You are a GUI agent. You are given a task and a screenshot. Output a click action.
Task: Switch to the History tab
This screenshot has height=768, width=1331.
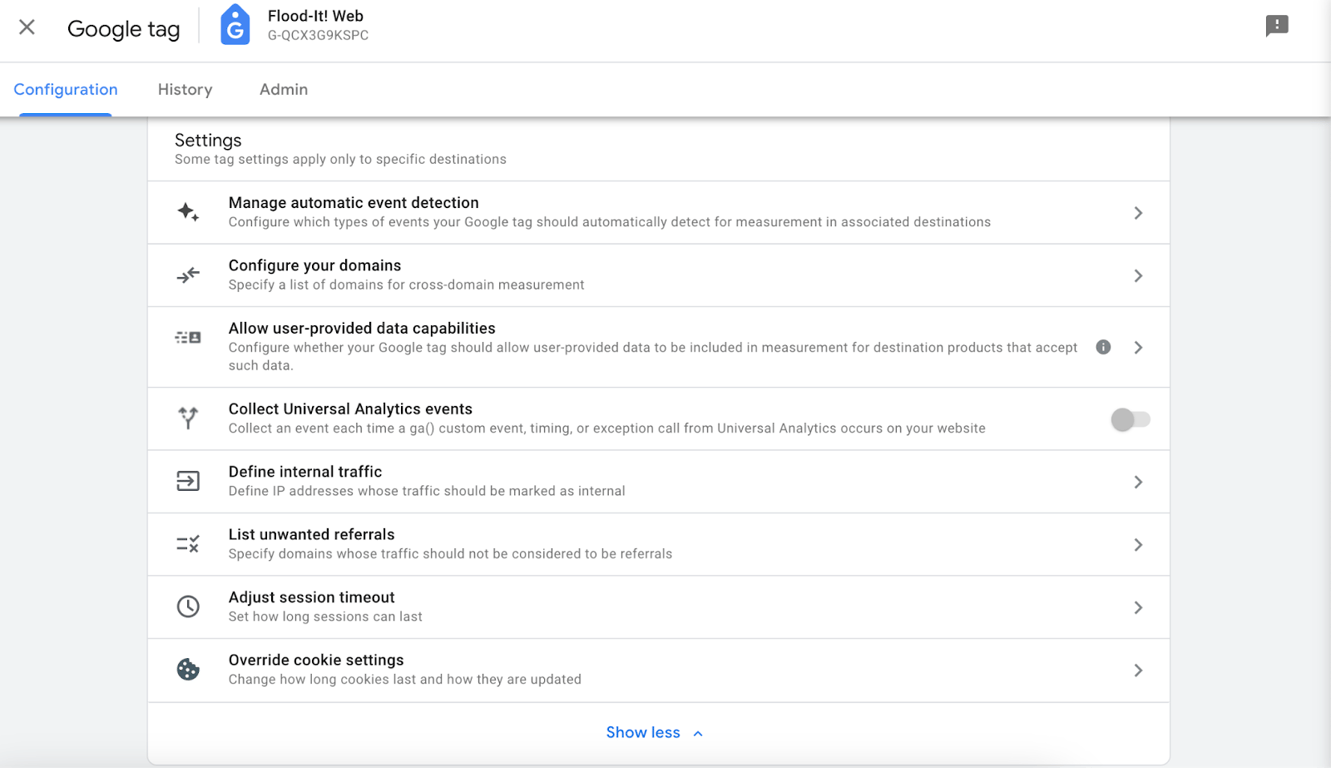(x=185, y=89)
